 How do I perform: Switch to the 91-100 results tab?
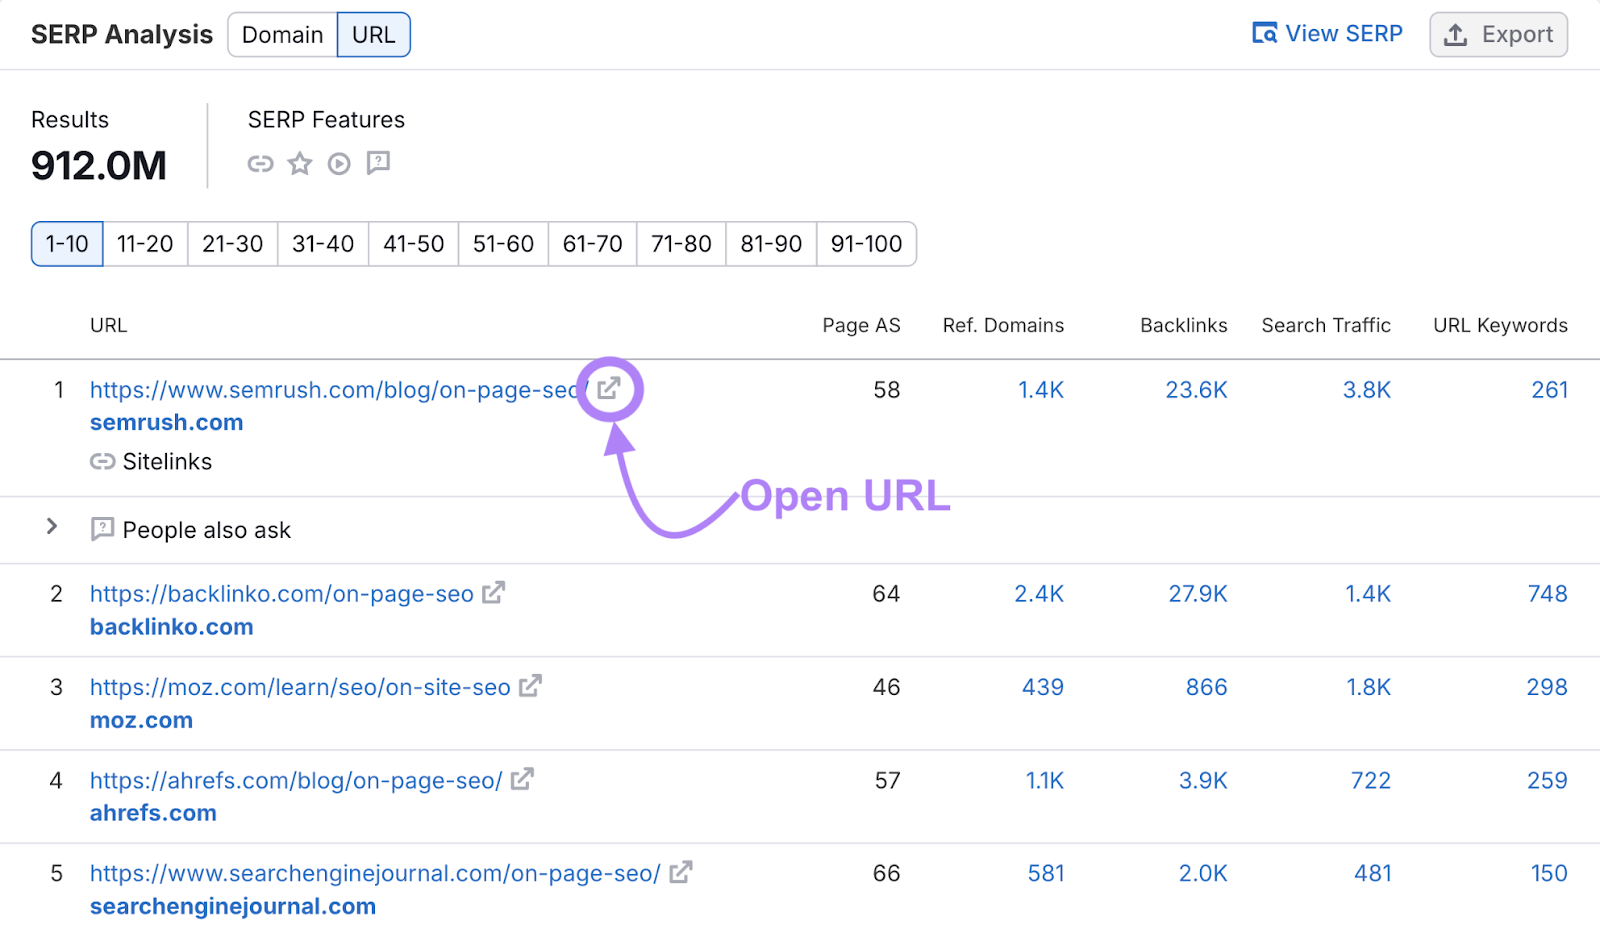pyautogui.click(x=866, y=243)
